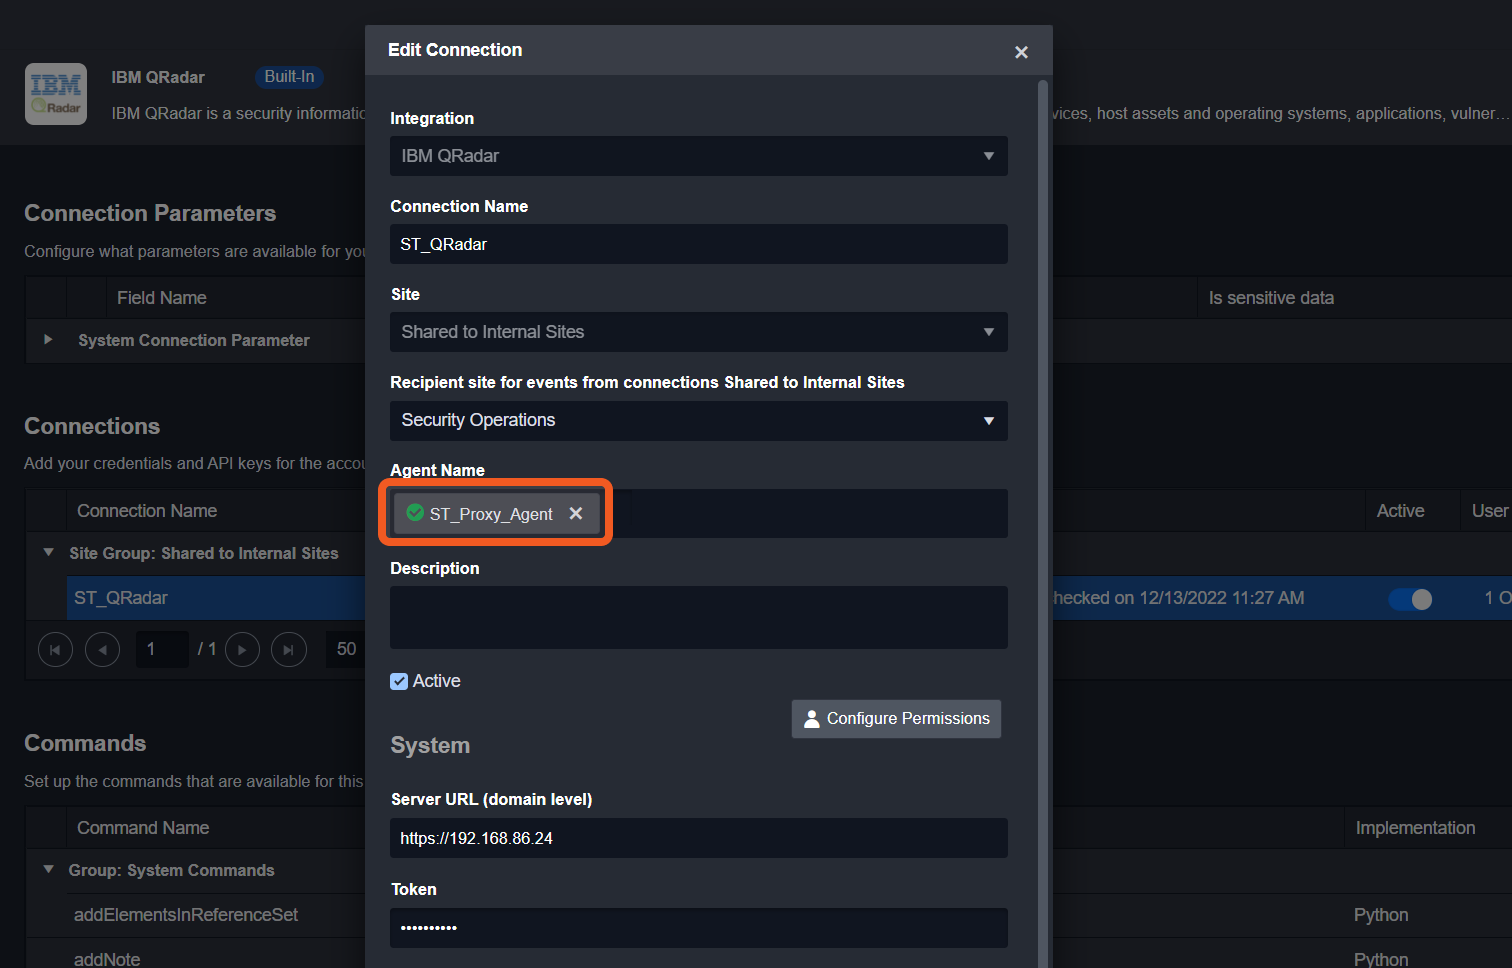Expand System Connection Parameter row
Viewport: 1512px width, 968px height.
click(48, 340)
